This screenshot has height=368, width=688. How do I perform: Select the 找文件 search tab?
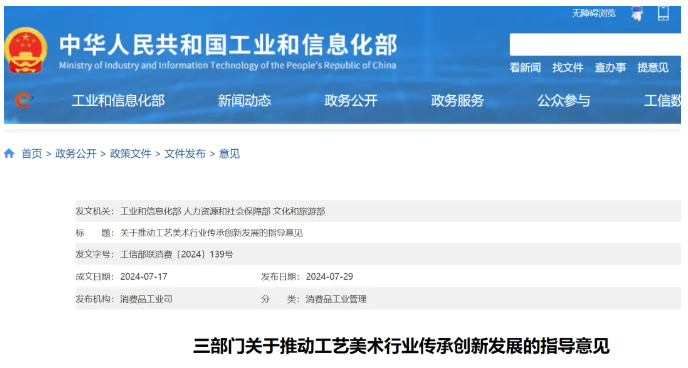568,68
